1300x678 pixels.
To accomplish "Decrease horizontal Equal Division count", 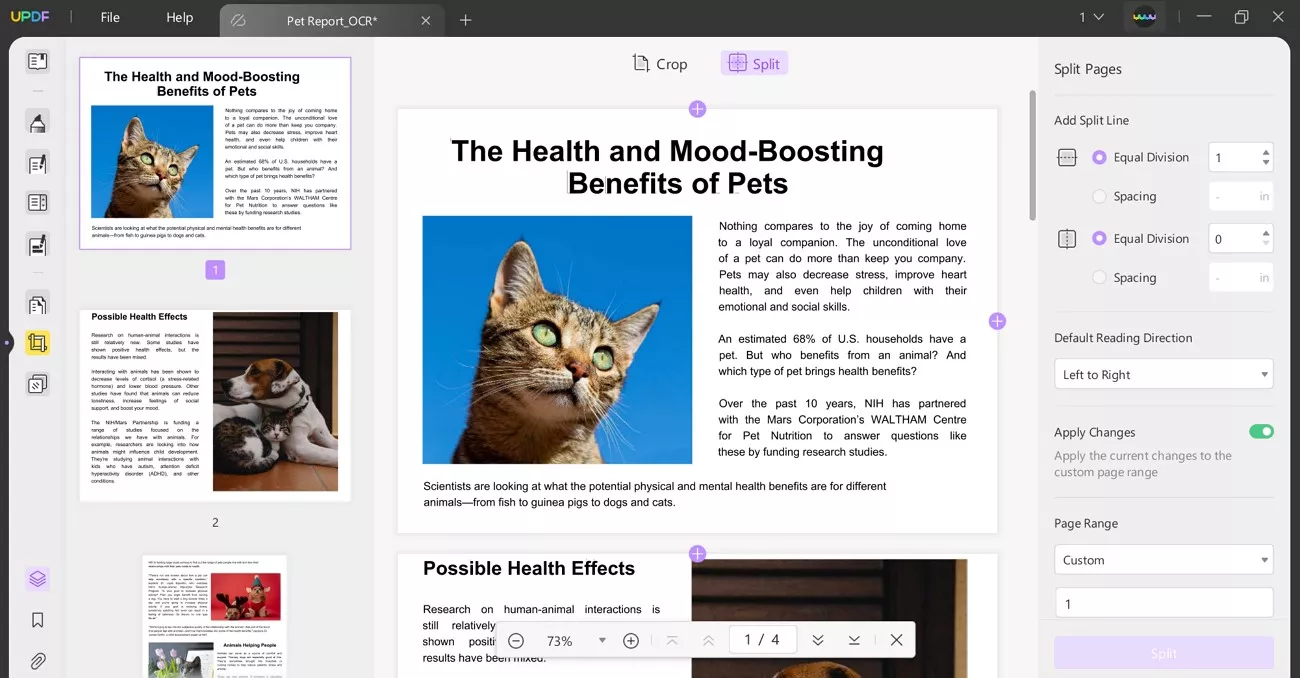I will tap(1266, 162).
